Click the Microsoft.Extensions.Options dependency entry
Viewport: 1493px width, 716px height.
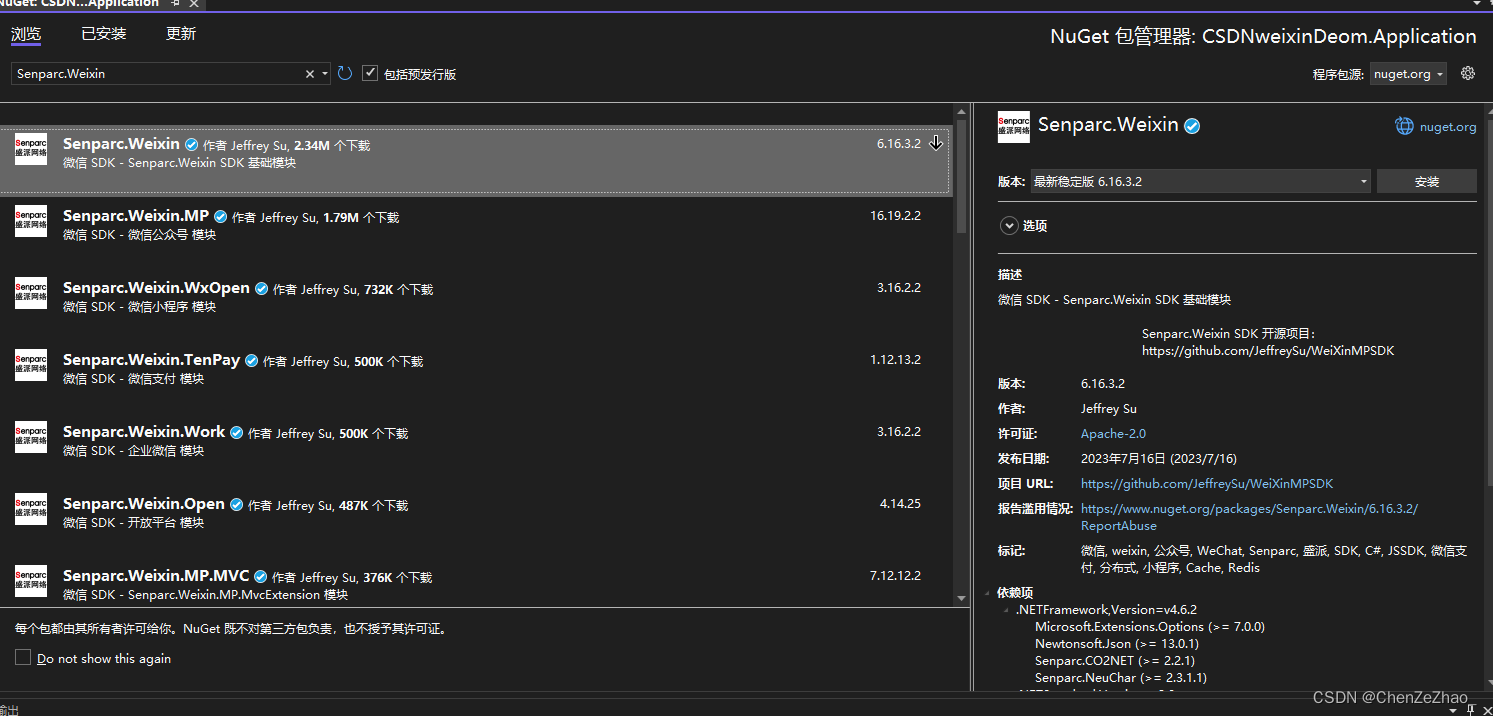(1150, 627)
